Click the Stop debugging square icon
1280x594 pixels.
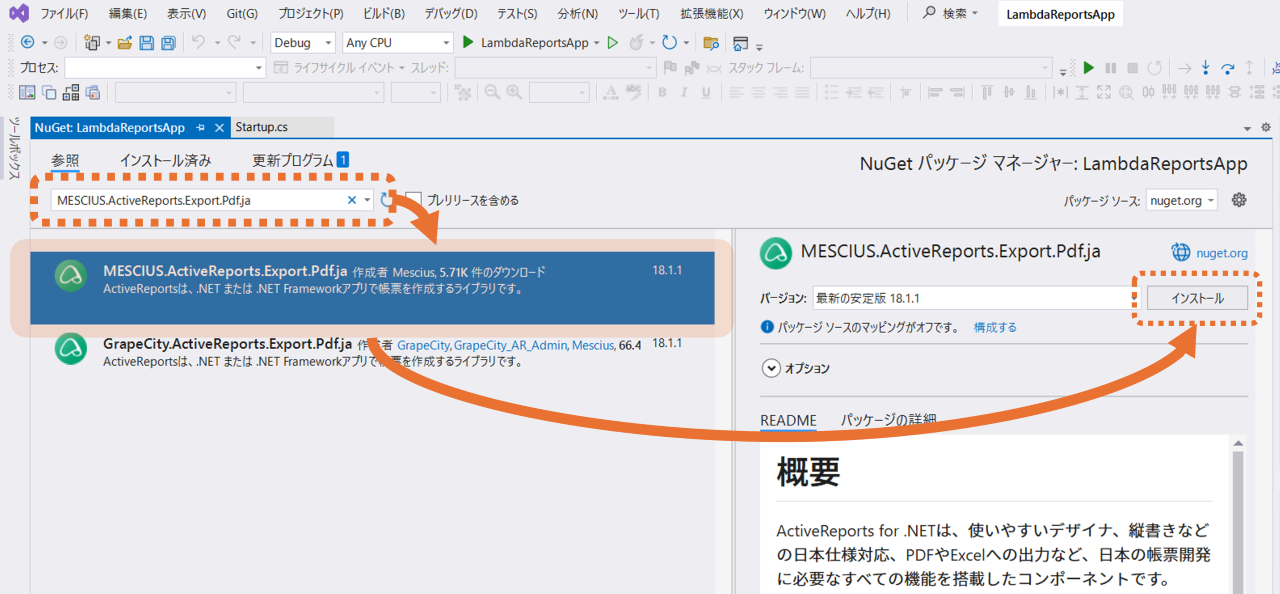pyautogui.click(x=1133, y=68)
